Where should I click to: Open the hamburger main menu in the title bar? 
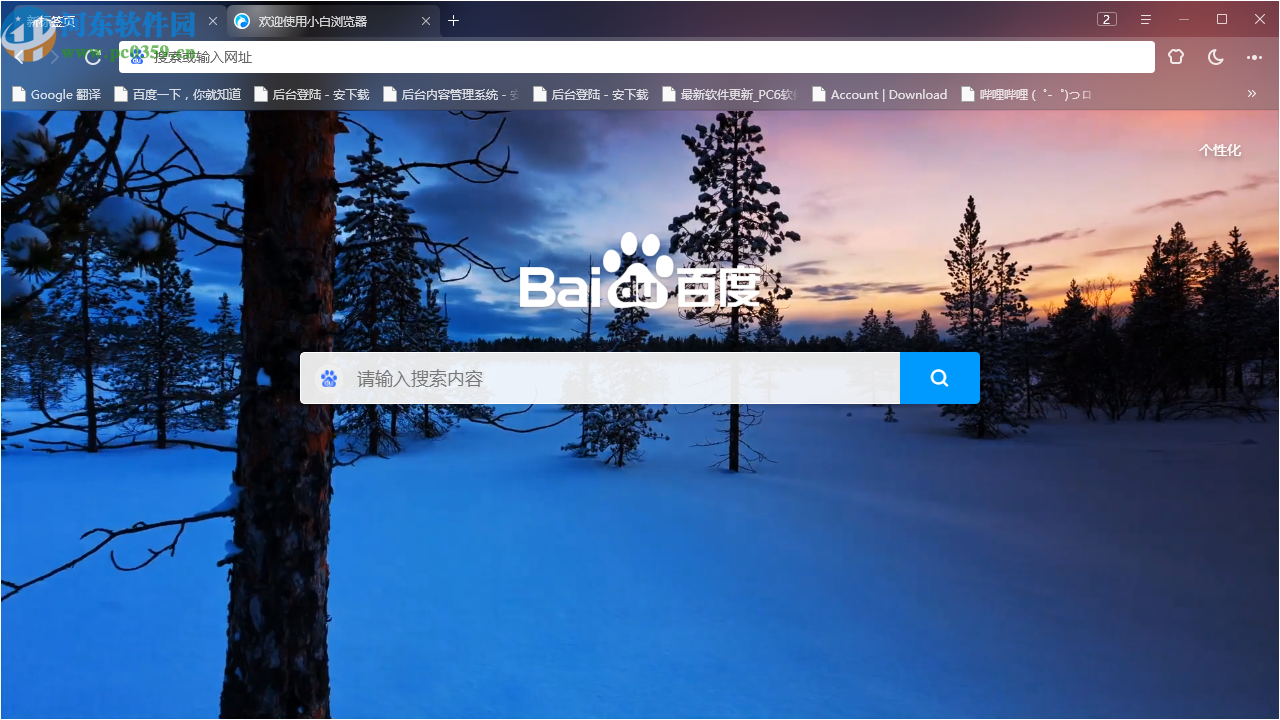(x=1146, y=20)
